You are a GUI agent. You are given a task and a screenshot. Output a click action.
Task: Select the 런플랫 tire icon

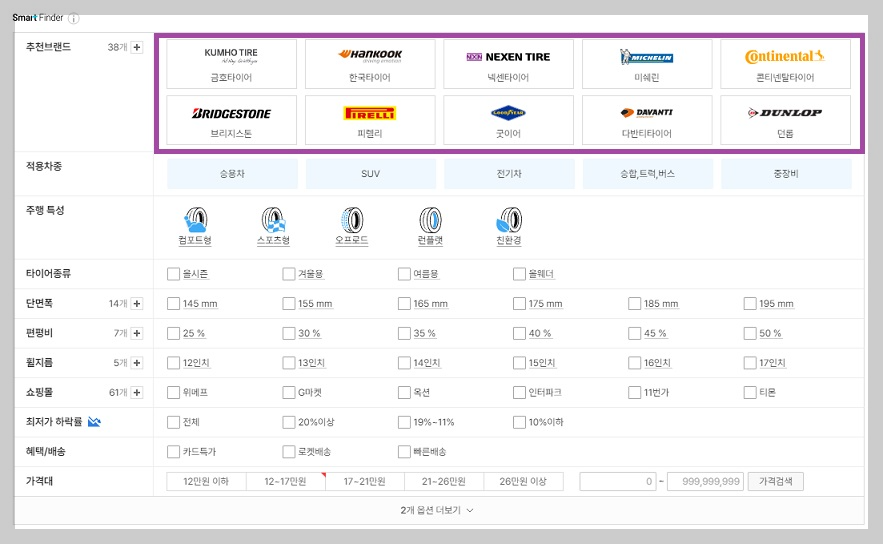pyautogui.click(x=430, y=220)
